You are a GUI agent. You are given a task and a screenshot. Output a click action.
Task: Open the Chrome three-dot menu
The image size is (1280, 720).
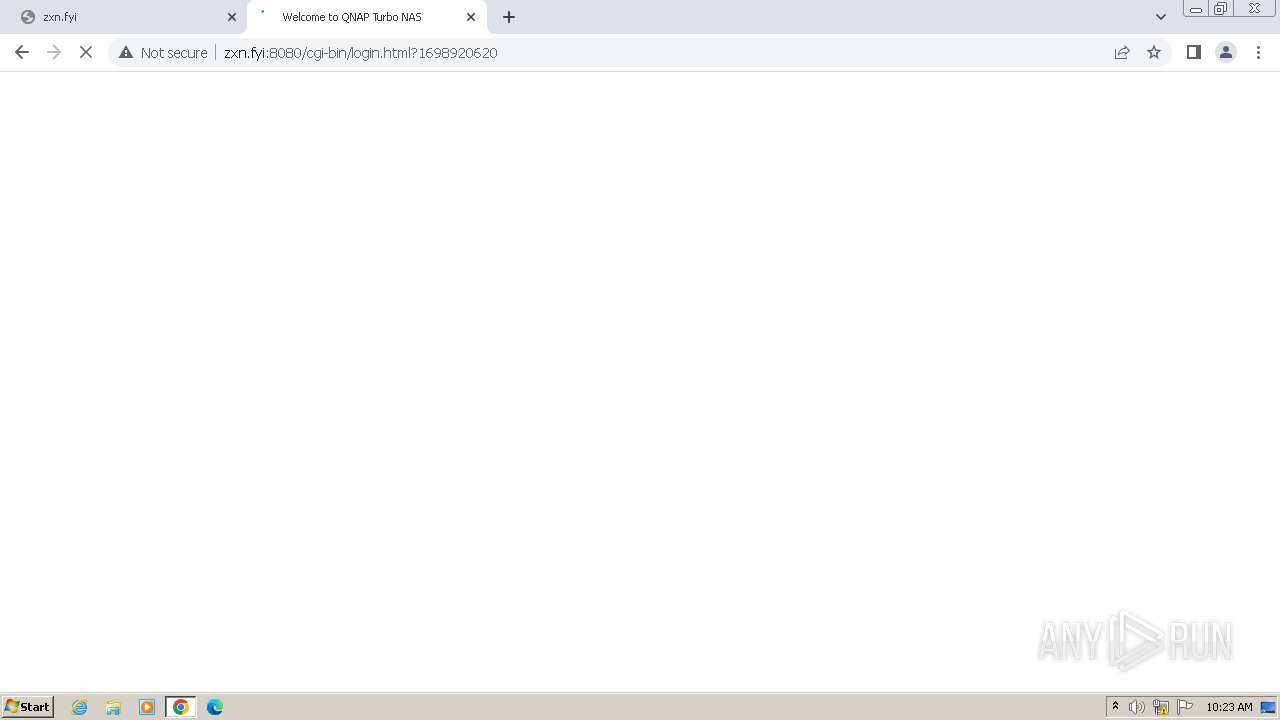coord(1258,52)
